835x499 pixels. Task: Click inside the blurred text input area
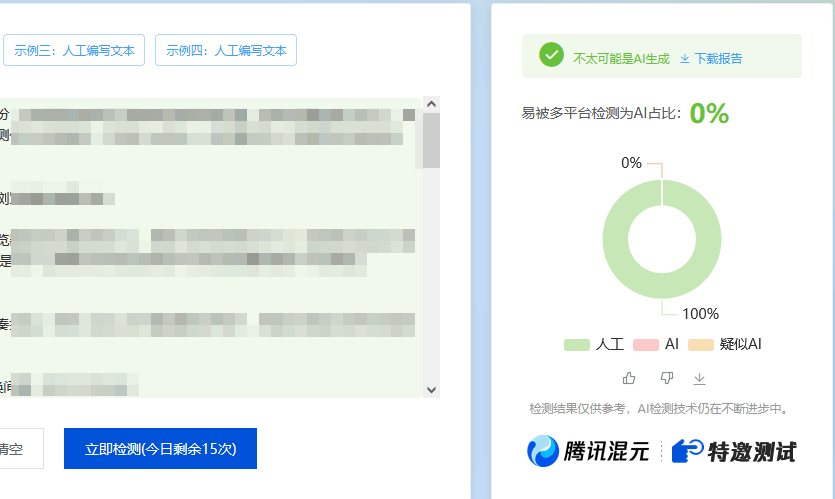[x=211, y=248]
